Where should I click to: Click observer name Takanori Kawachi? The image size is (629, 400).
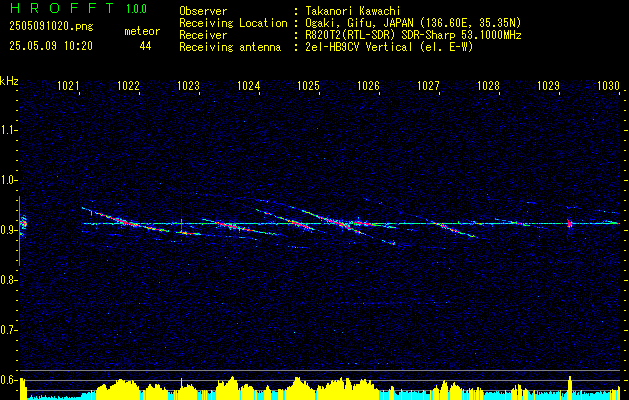point(353,11)
